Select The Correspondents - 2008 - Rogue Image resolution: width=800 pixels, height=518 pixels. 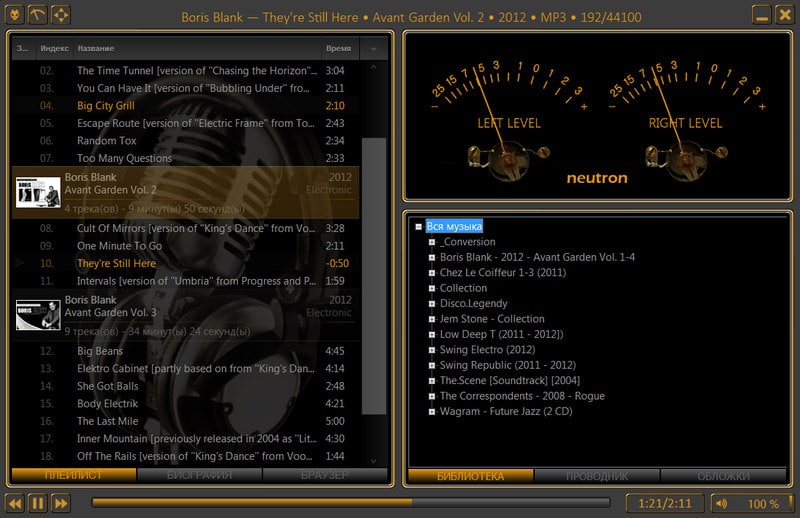tap(522, 396)
